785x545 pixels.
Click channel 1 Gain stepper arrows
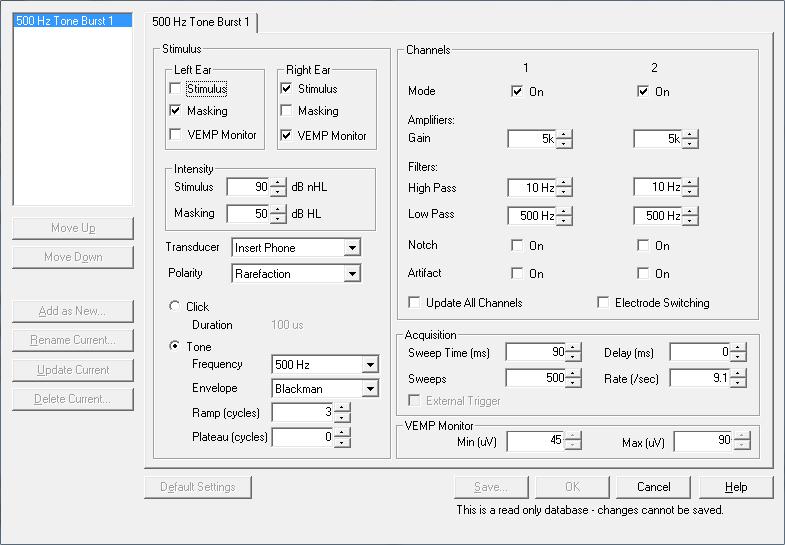[x=564, y=139]
